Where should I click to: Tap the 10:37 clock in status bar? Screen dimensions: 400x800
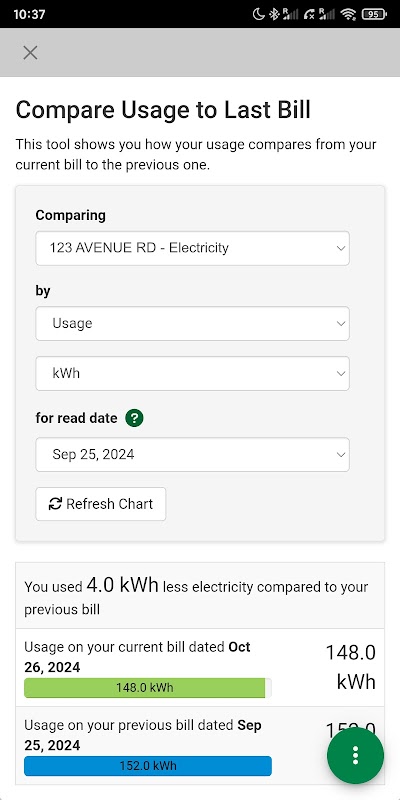29,14
